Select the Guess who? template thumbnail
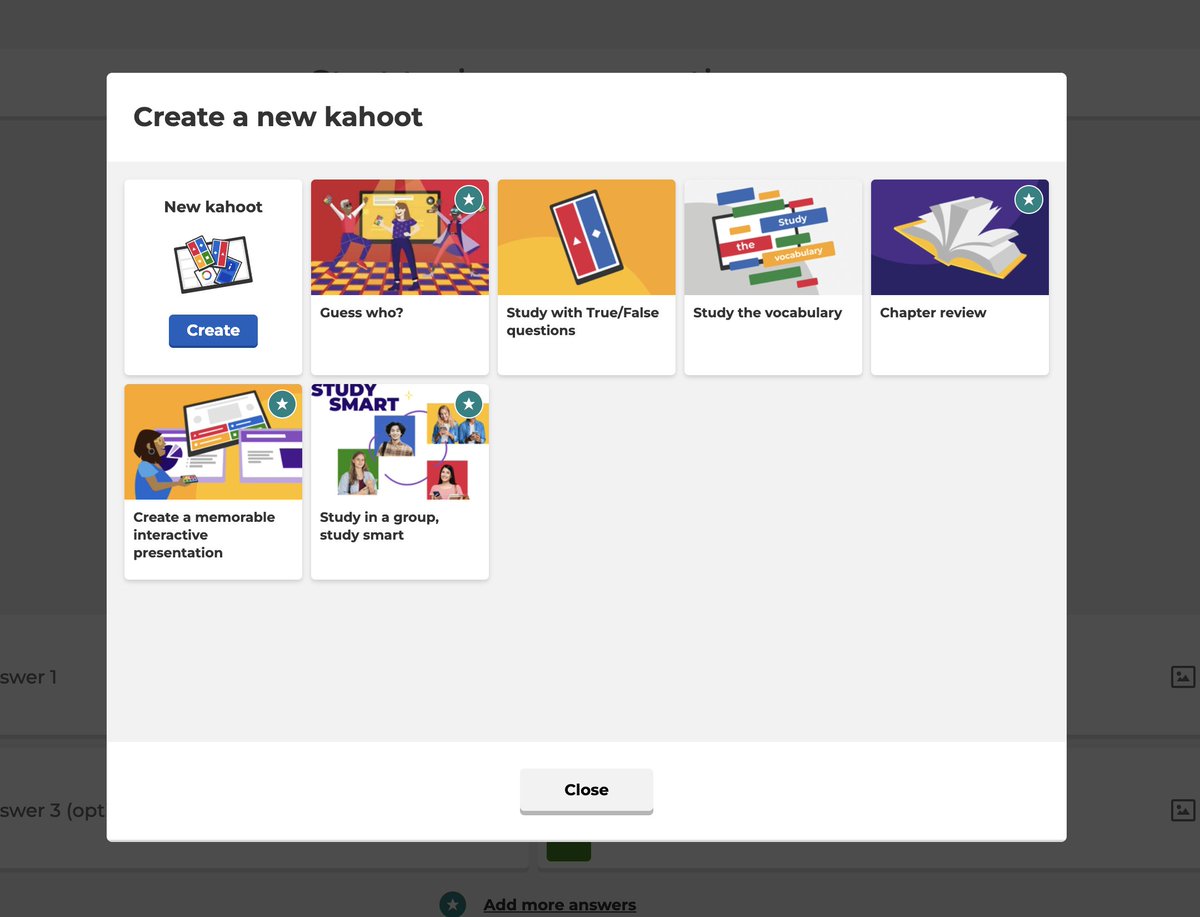 (399, 236)
